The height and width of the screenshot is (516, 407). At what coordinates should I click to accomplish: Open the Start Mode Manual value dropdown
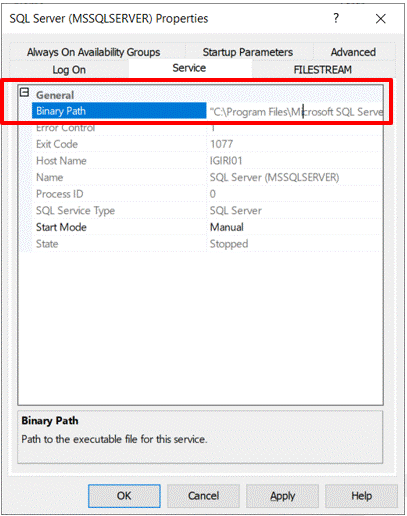(295, 227)
